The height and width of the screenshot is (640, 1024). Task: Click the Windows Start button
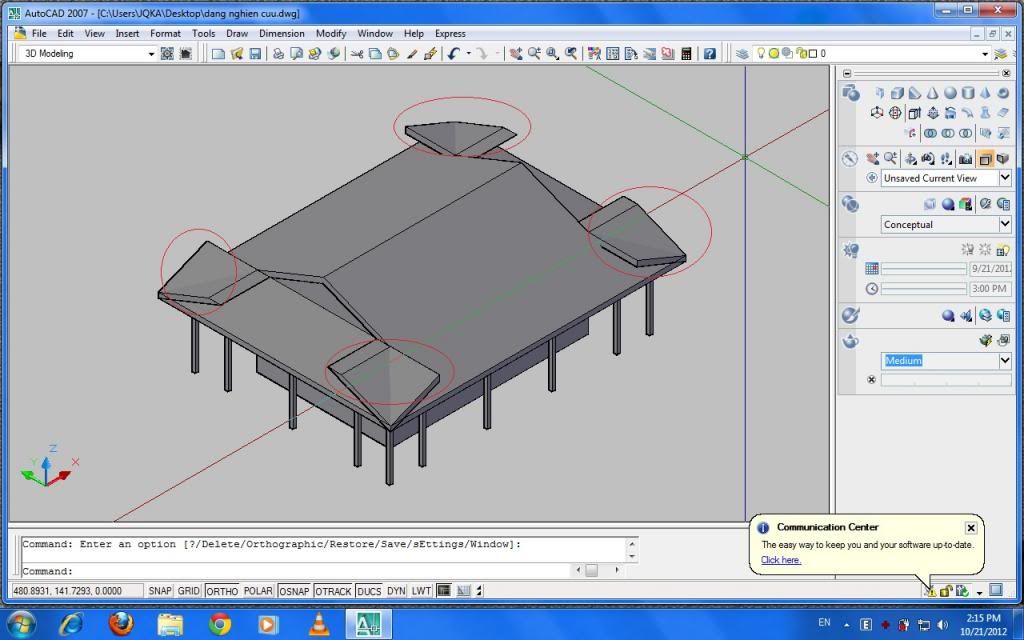[x=22, y=624]
